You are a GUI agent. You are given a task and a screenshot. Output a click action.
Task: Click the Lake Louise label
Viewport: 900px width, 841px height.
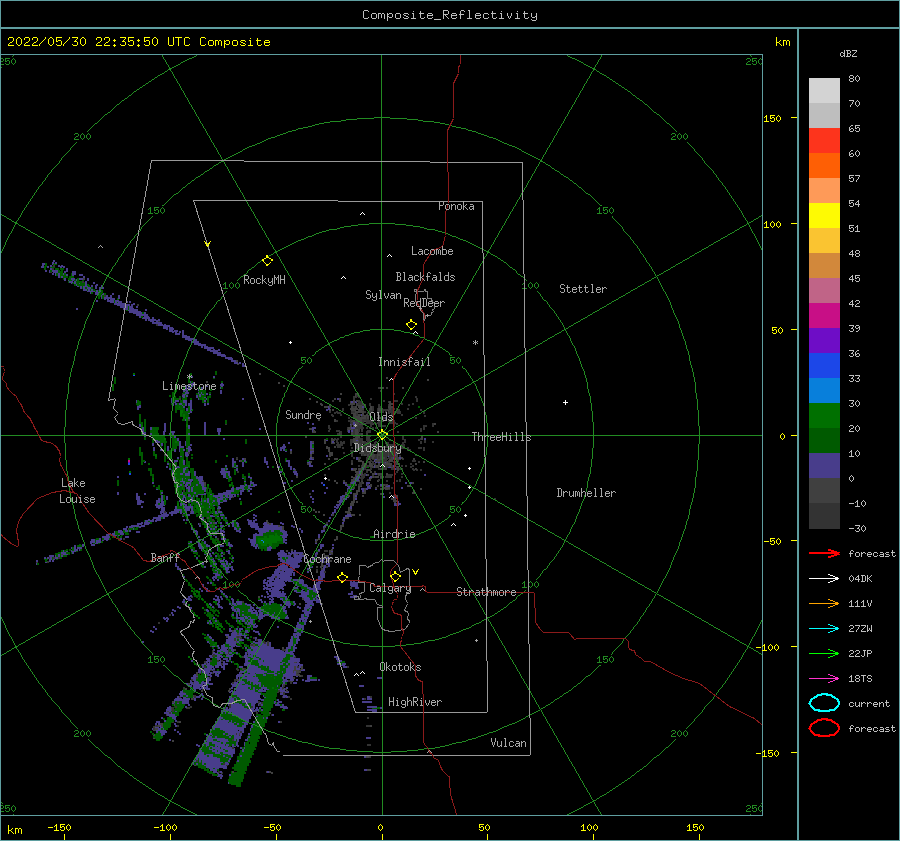77,491
